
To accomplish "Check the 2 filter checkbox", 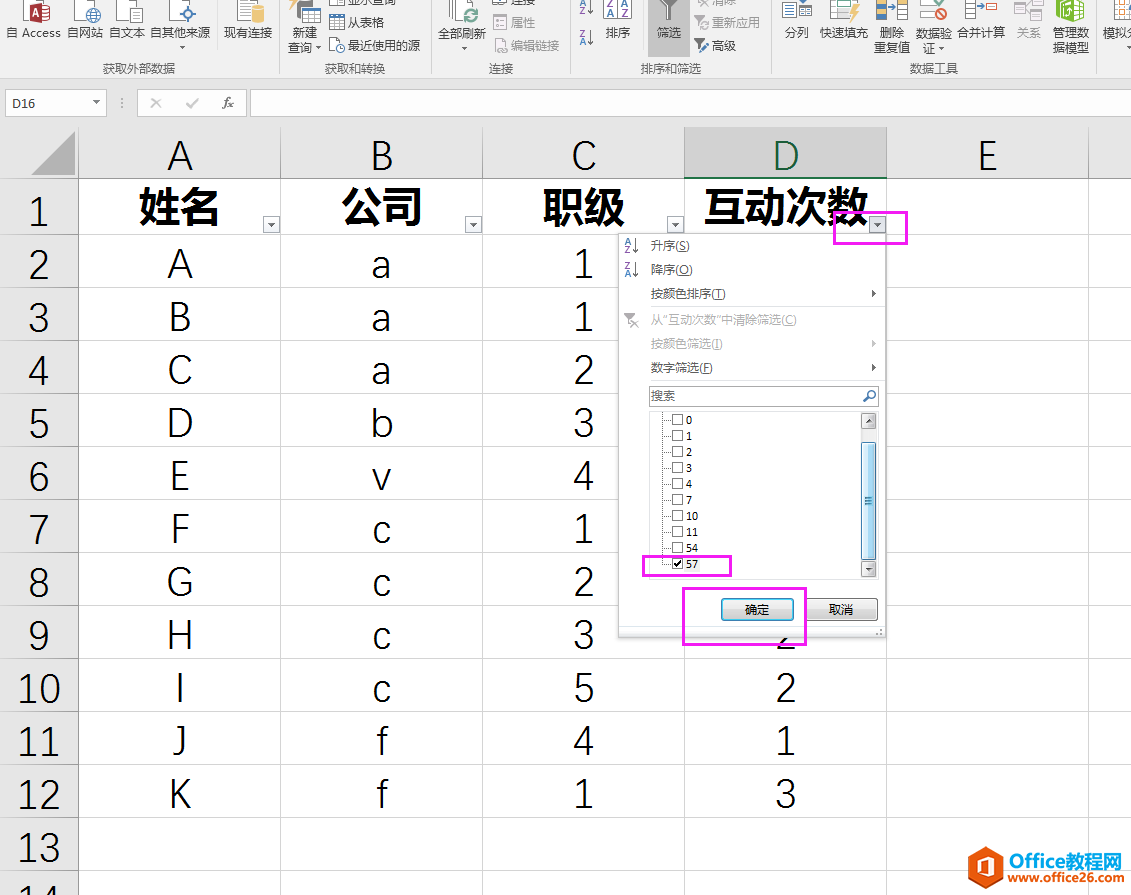I will tap(677, 451).
